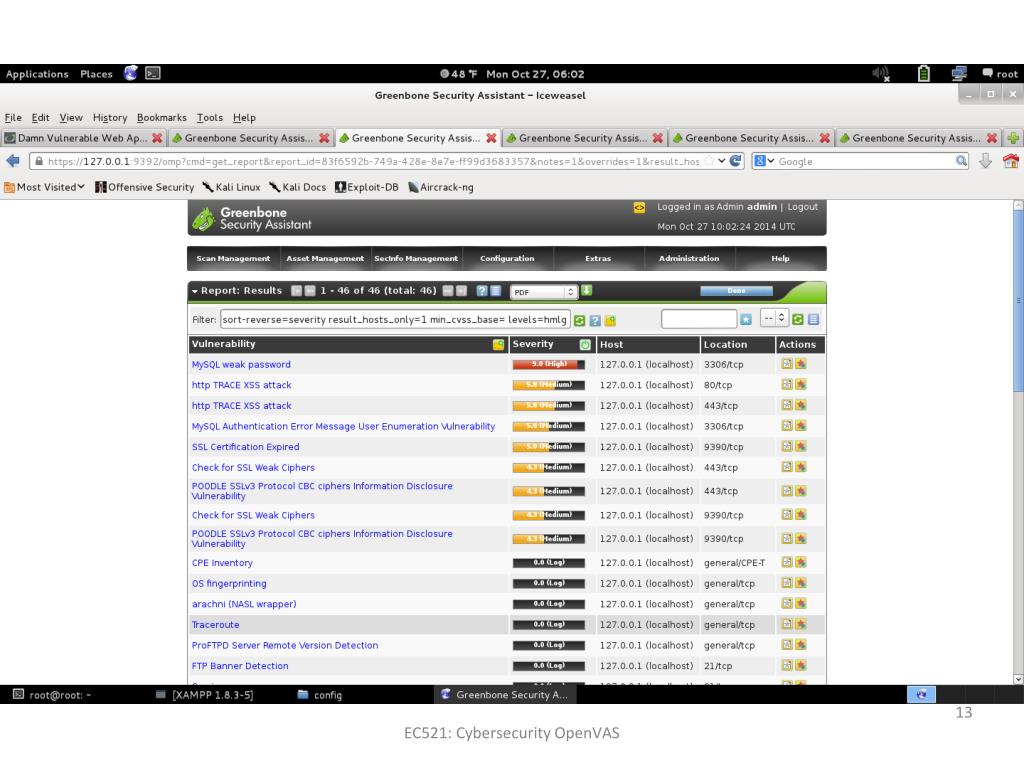Click the yellow icon beside Logged in text
The height and width of the screenshot is (768, 1024).
(639, 207)
